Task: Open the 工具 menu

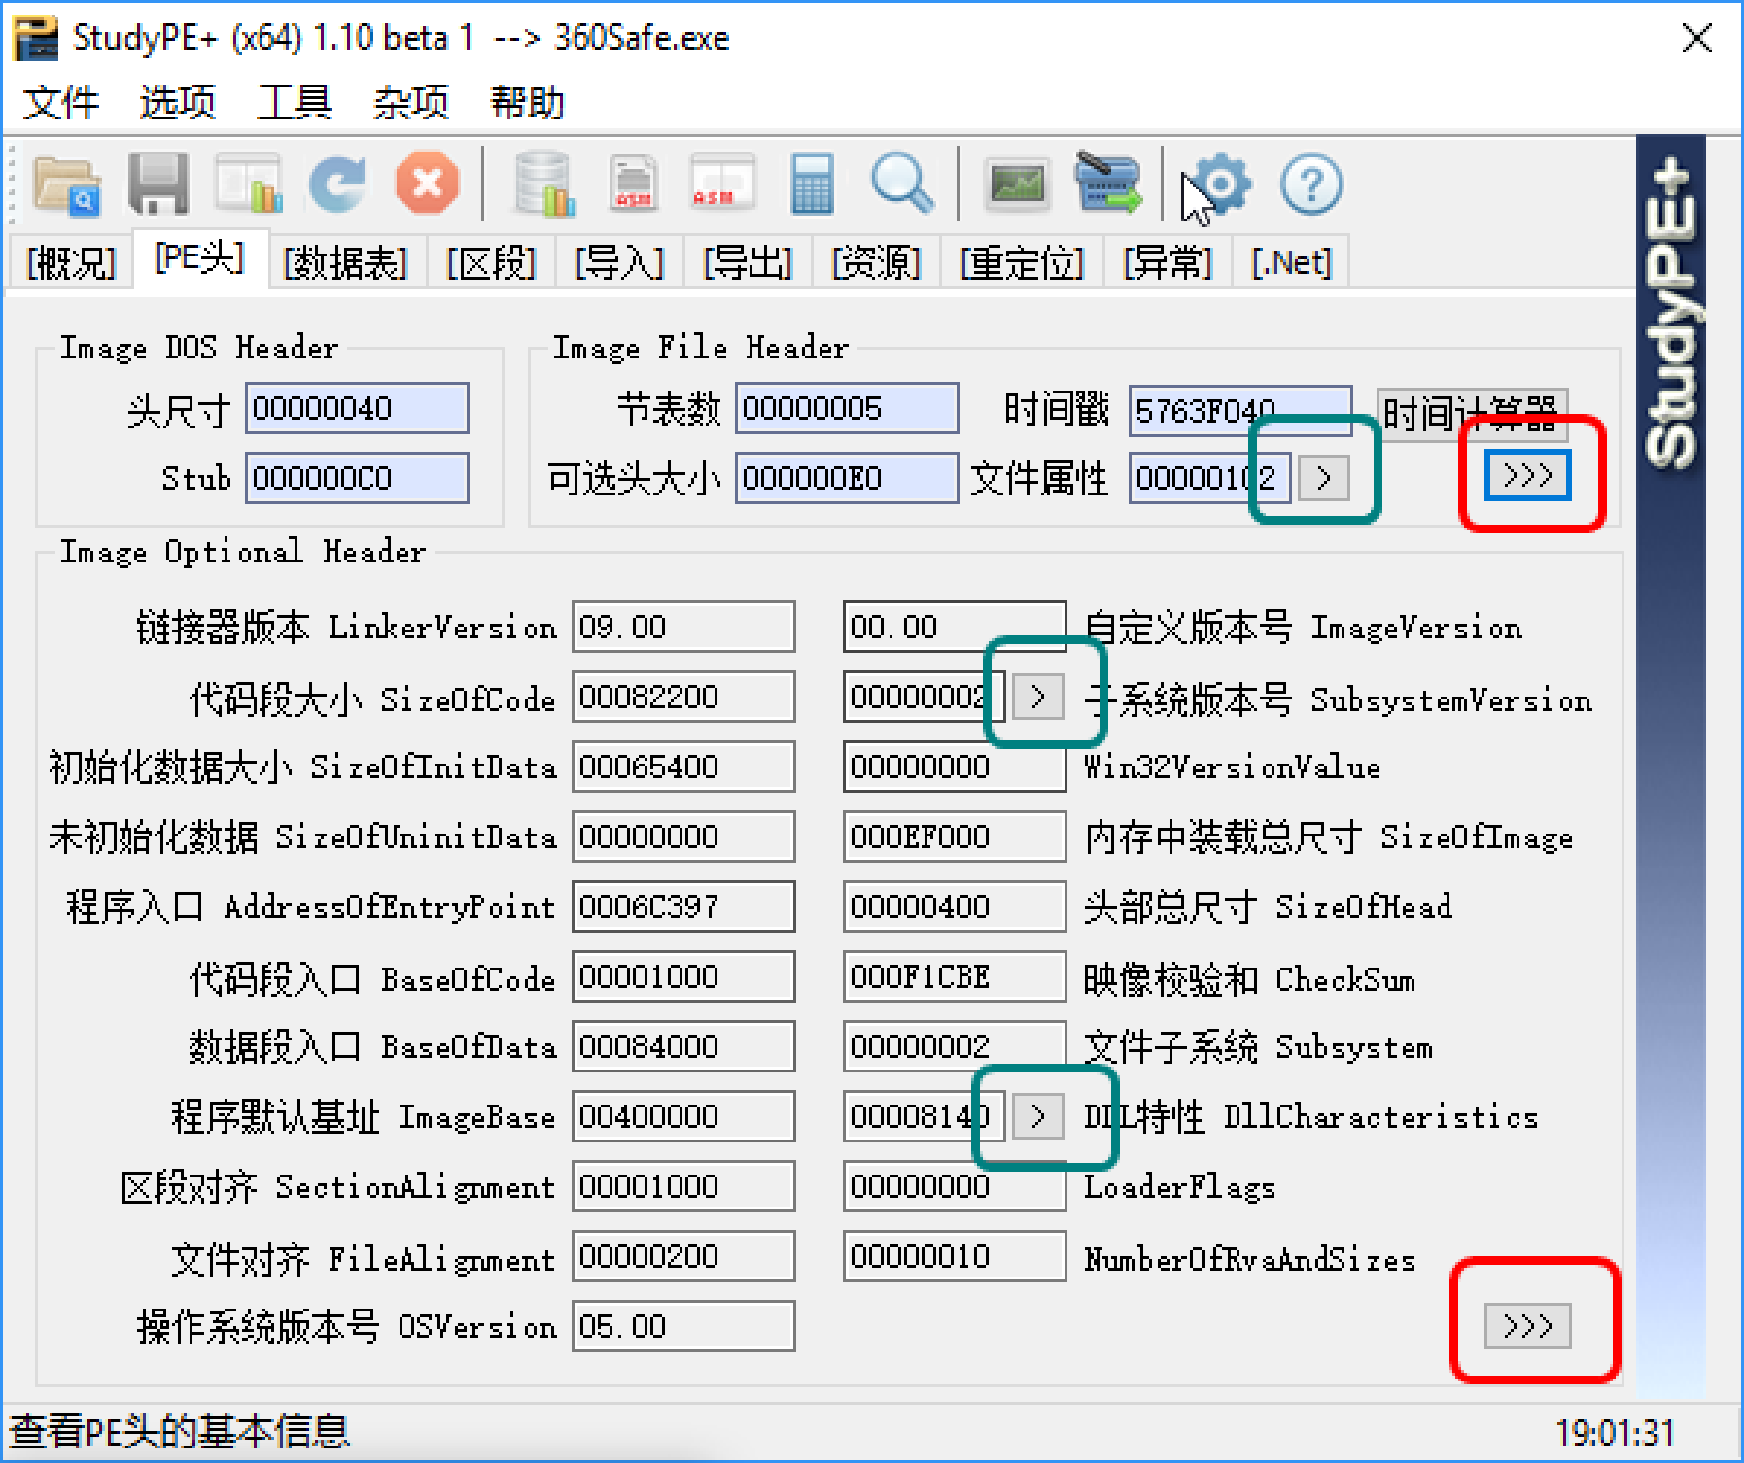Action: point(294,102)
